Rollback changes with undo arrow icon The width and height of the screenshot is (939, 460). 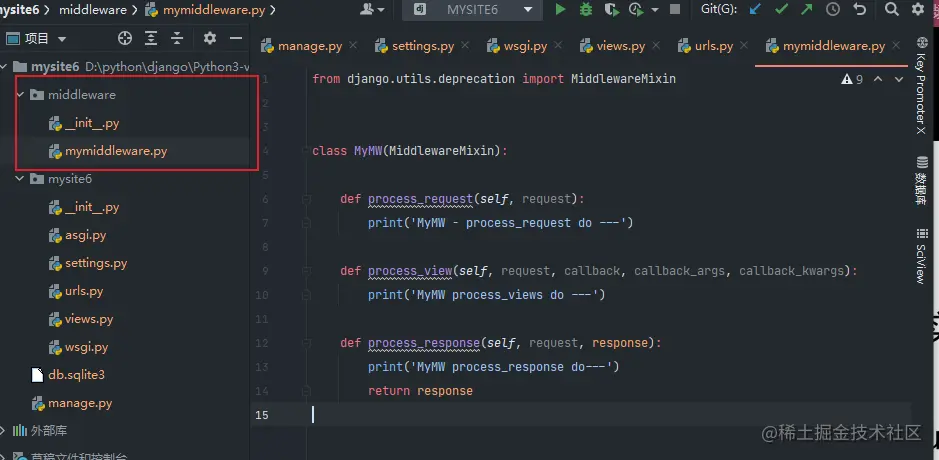click(859, 10)
